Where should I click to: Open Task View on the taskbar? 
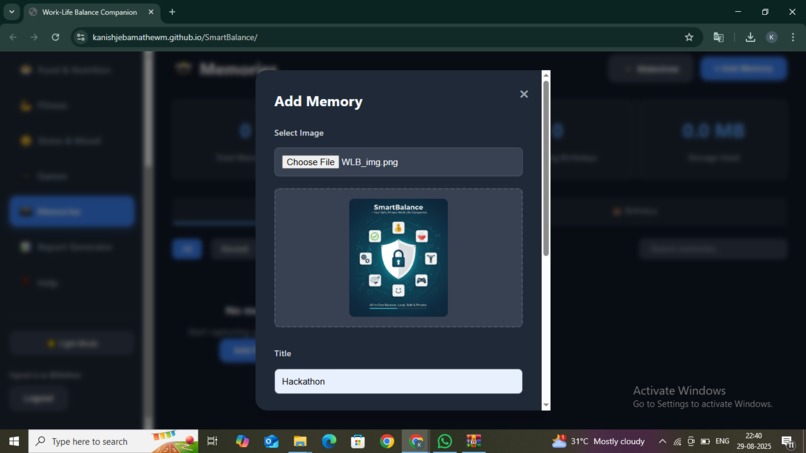tap(212, 441)
